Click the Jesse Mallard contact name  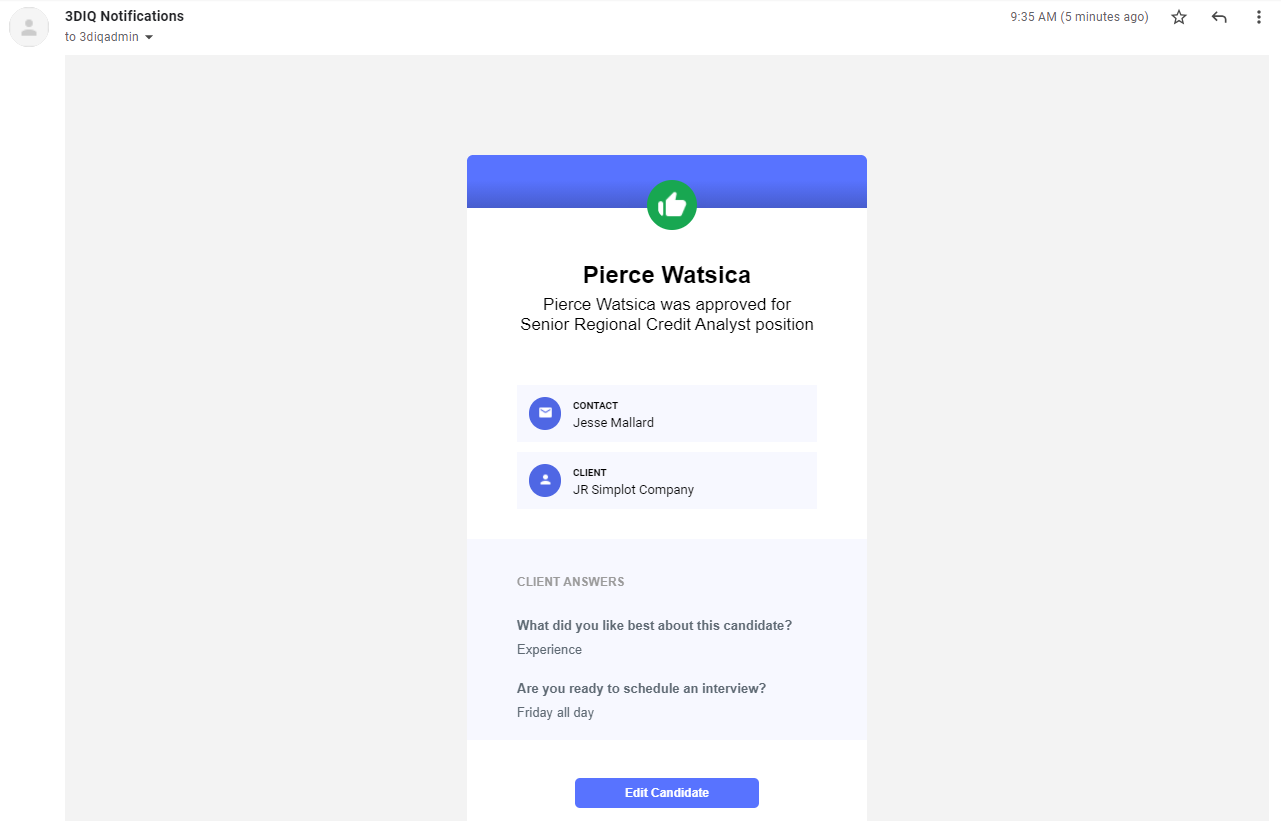[613, 423]
